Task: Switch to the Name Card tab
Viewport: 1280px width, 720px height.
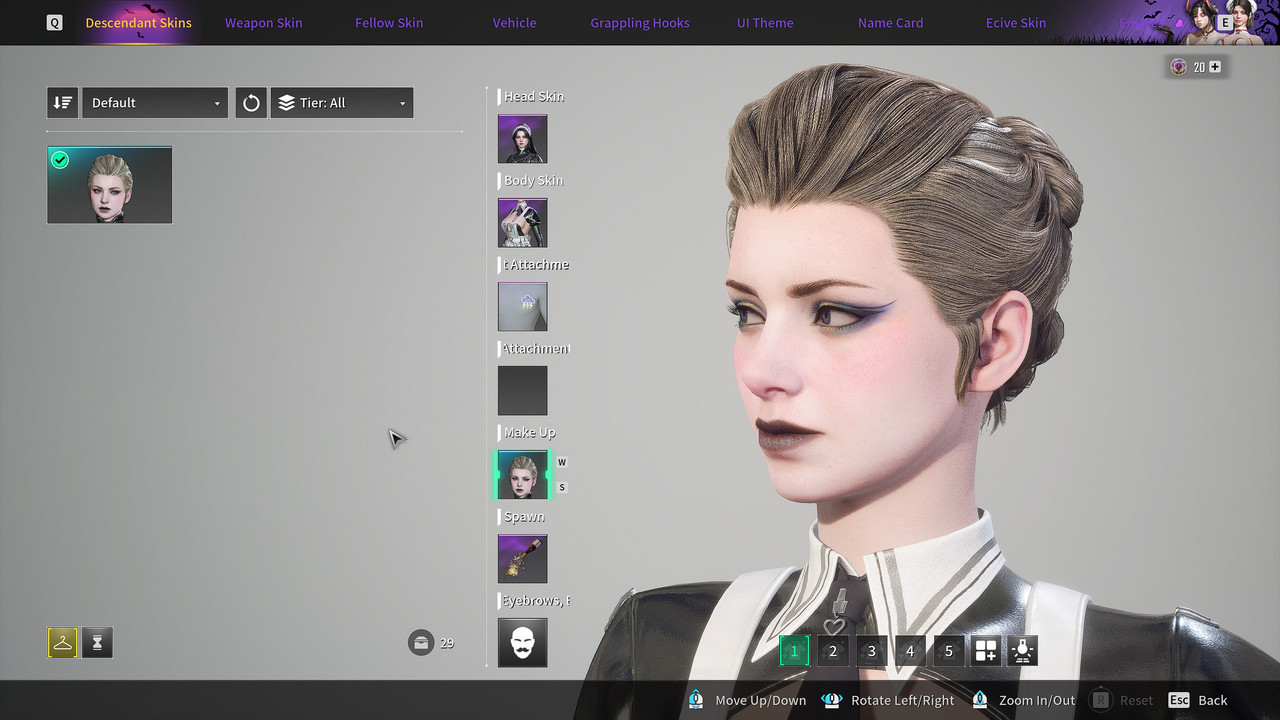Action: (890, 22)
